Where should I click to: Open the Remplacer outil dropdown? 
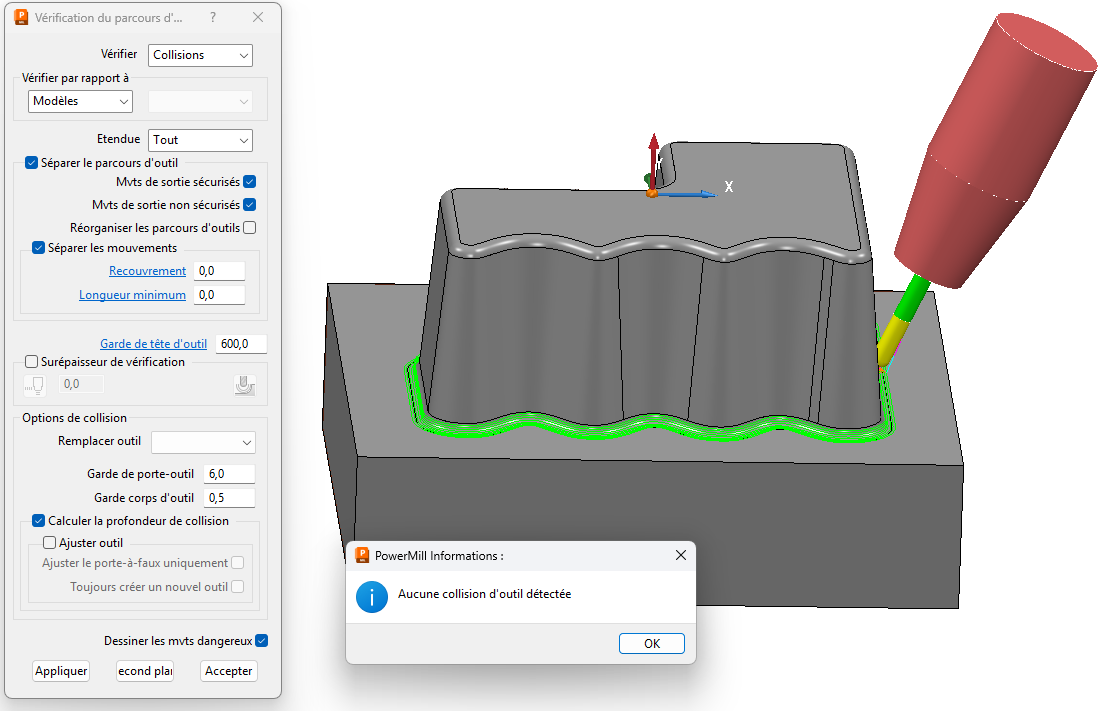pos(204,442)
